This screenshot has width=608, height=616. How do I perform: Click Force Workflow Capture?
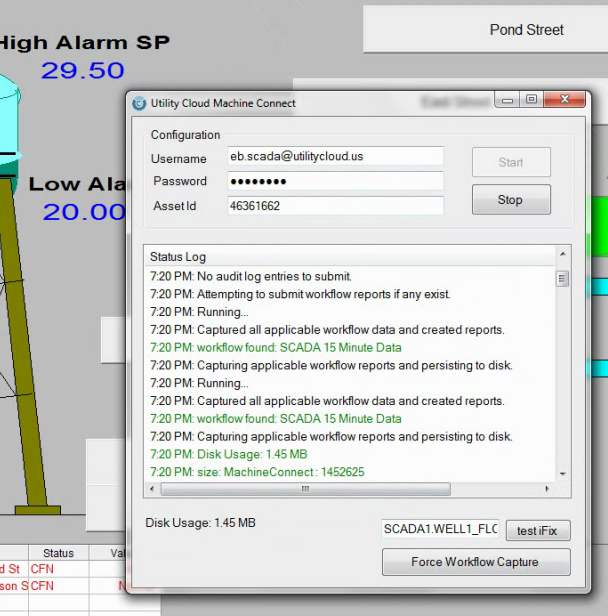(475, 562)
